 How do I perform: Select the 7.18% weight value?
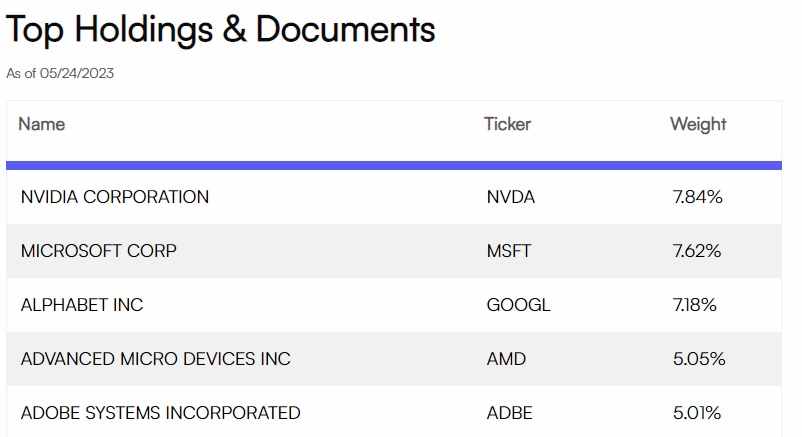(x=695, y=305)
